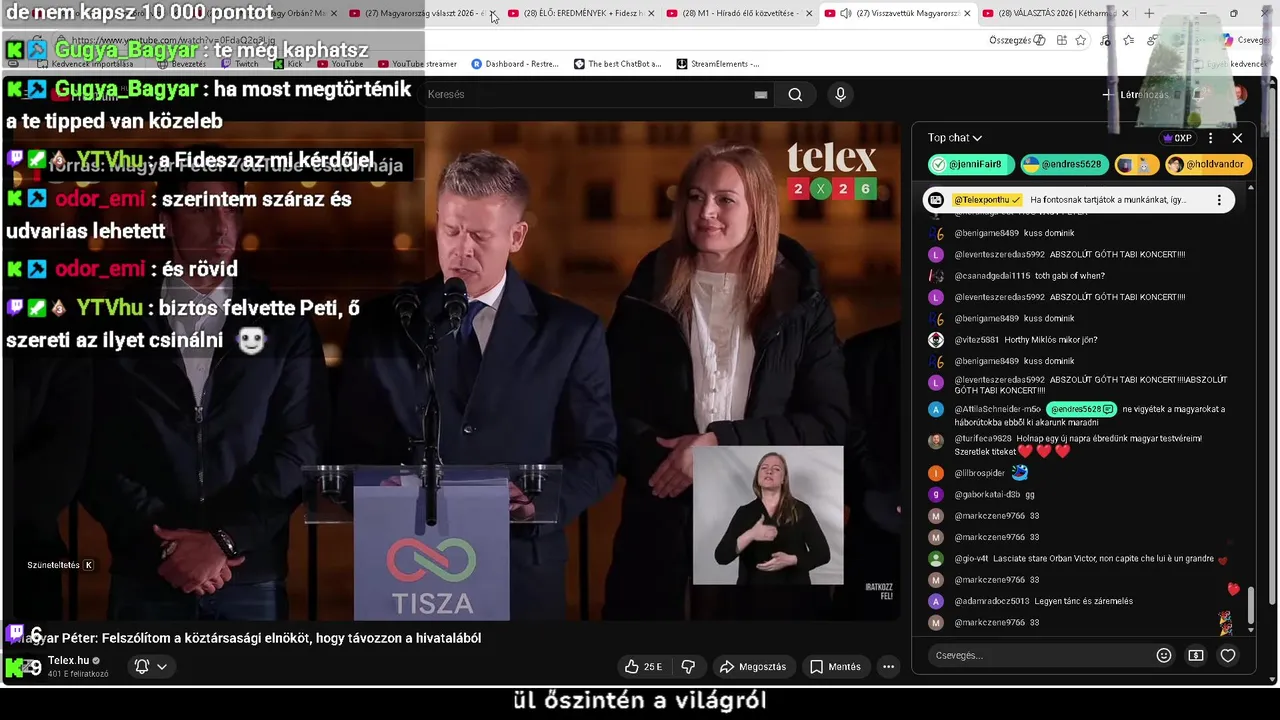Save the video with Mentés button

[835, 667]
